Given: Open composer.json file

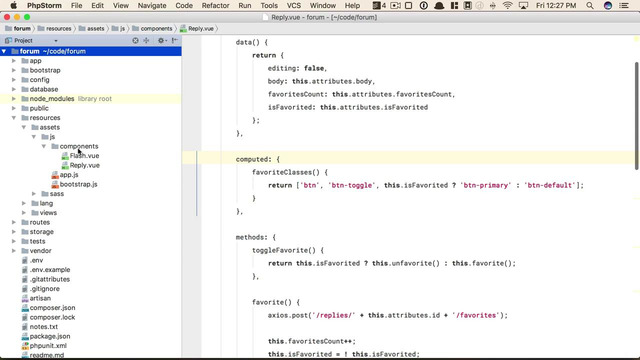Looking at the screenshot, I should pyautogui.click(x=52, y=308).
